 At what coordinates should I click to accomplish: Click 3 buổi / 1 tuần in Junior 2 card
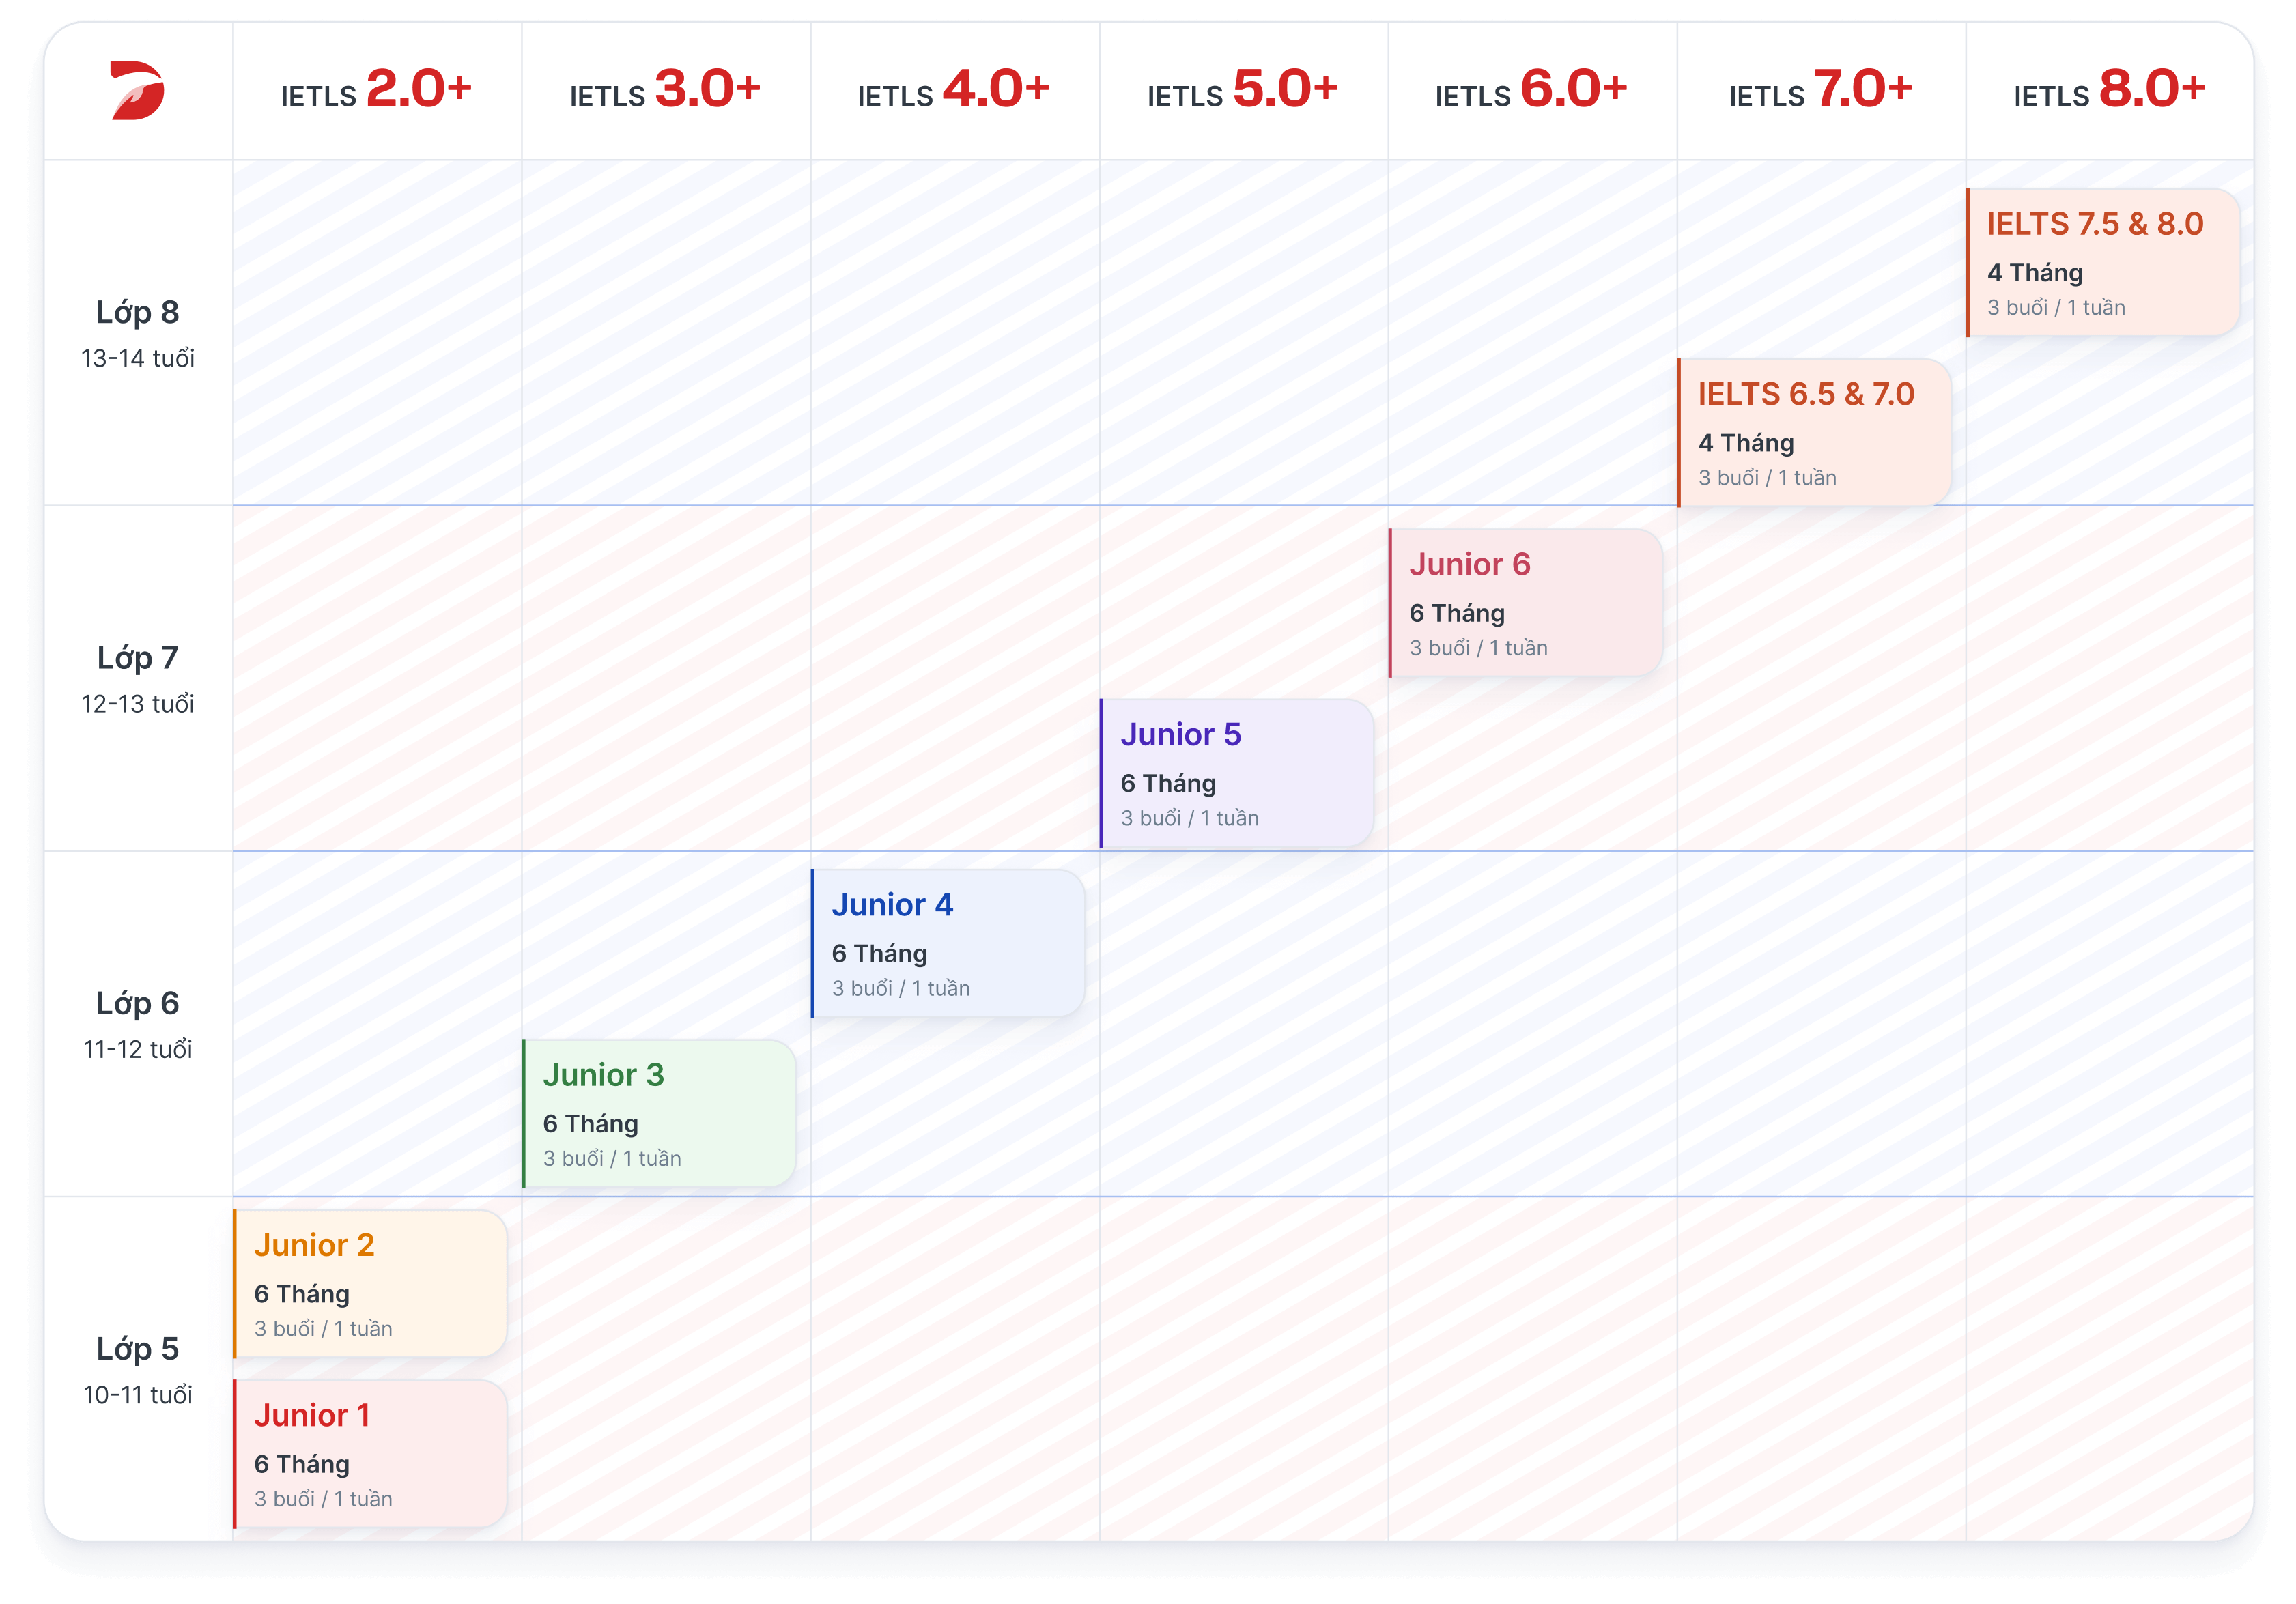click(x=322, y=1329)
